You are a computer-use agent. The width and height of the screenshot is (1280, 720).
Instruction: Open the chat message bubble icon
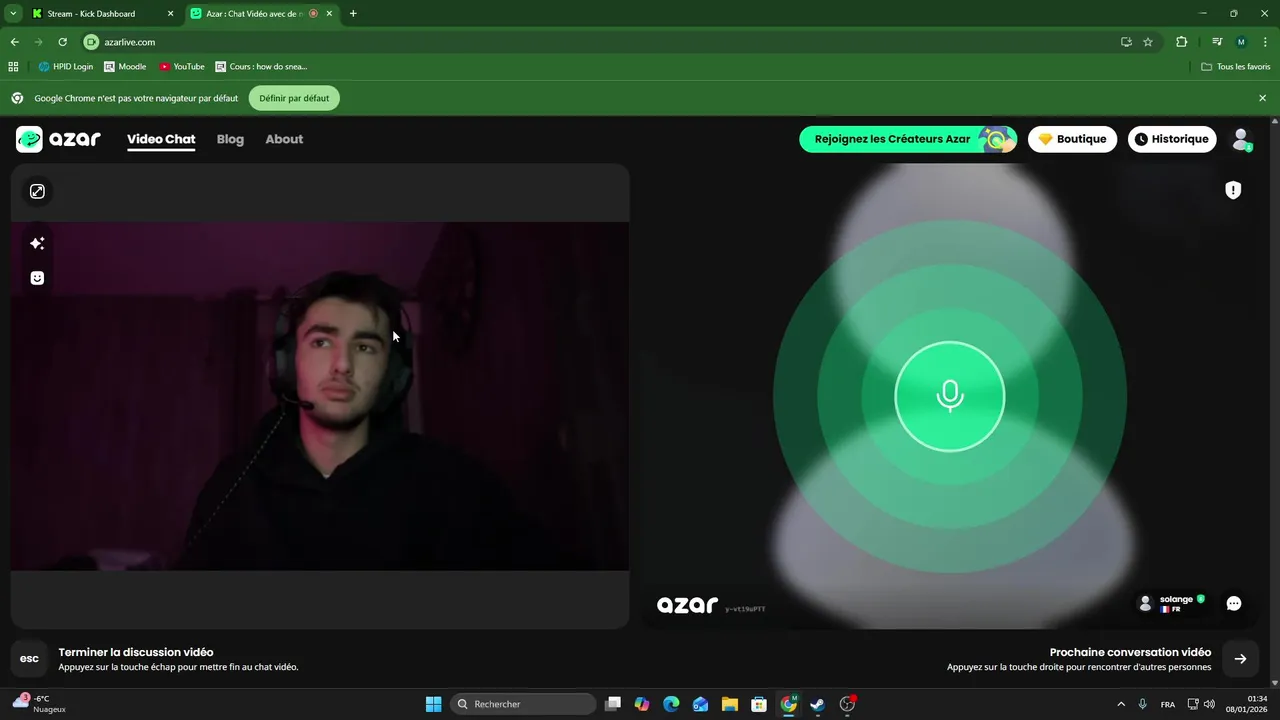coord(1234,603)
